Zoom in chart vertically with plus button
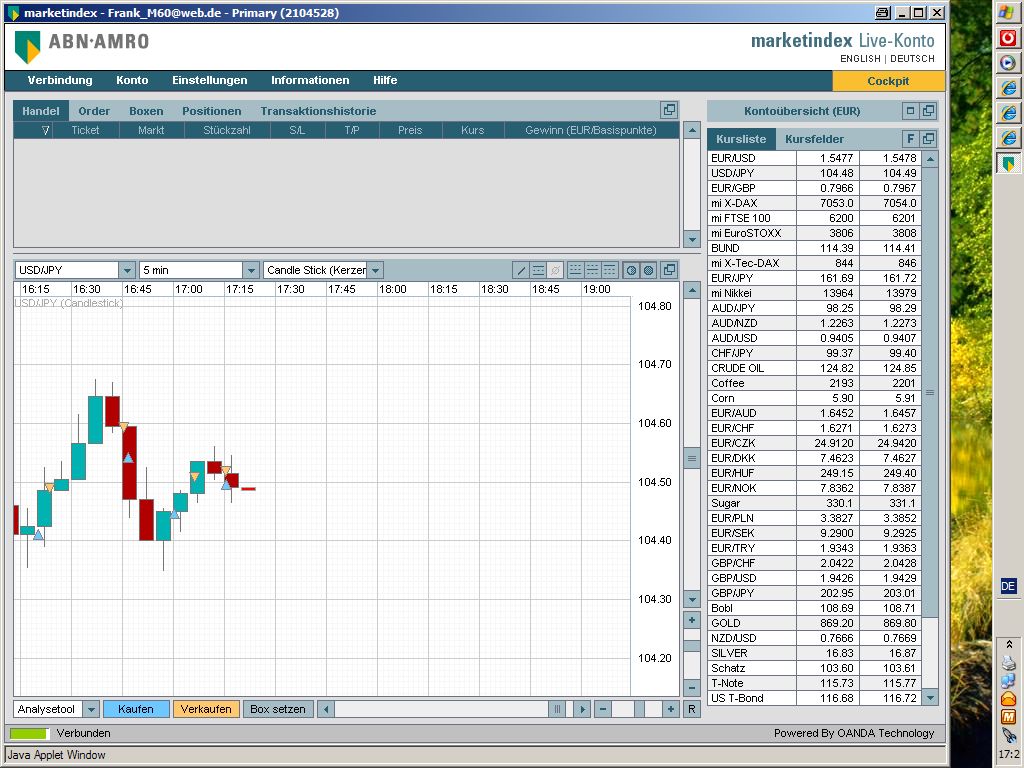The width and height of the screenshot is (1024, 768). pyautogui.click(x=692, y=620)
